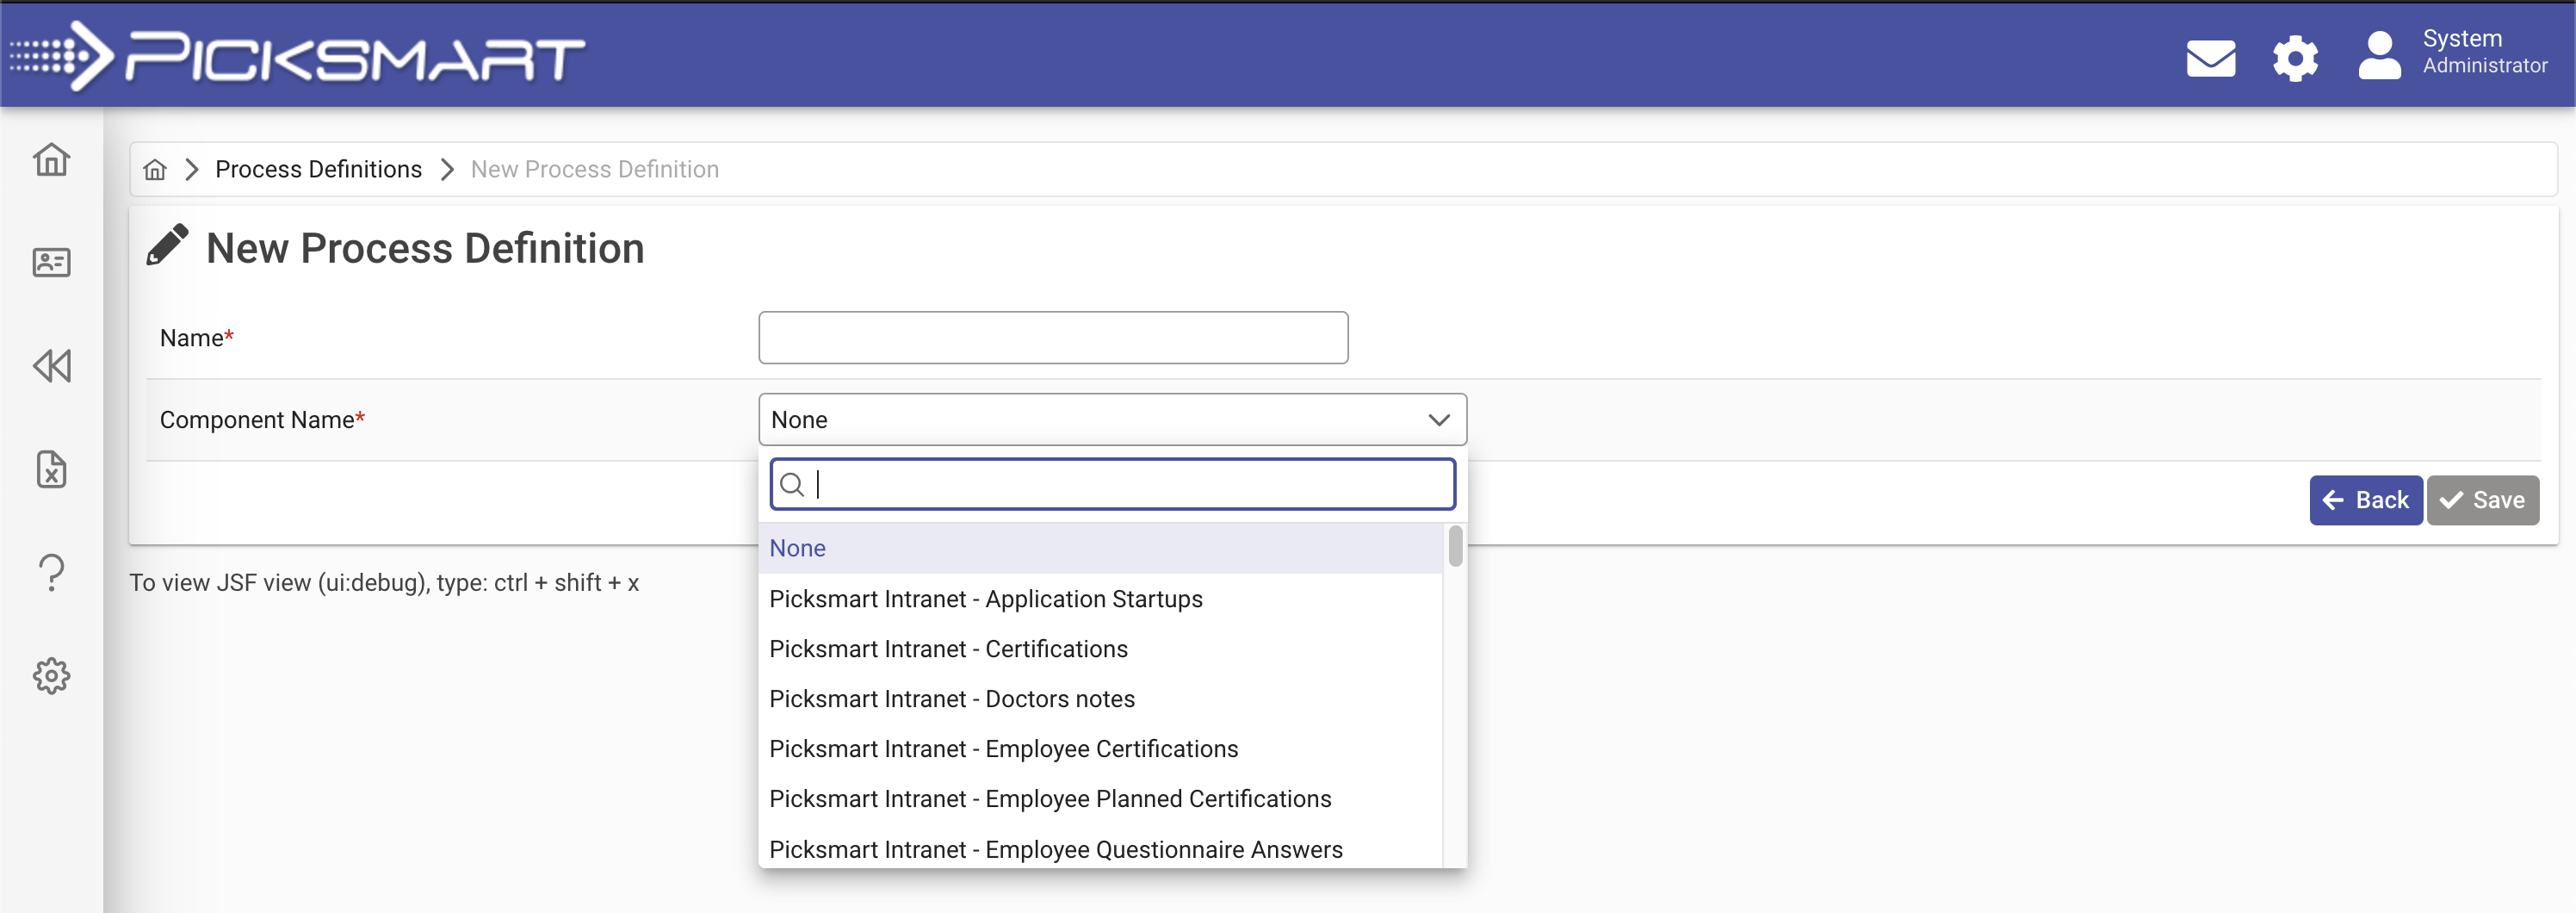Screen dimensions: 2576x913
Task: Focus the dropdown search filter field
Action: click(1112, 484)
